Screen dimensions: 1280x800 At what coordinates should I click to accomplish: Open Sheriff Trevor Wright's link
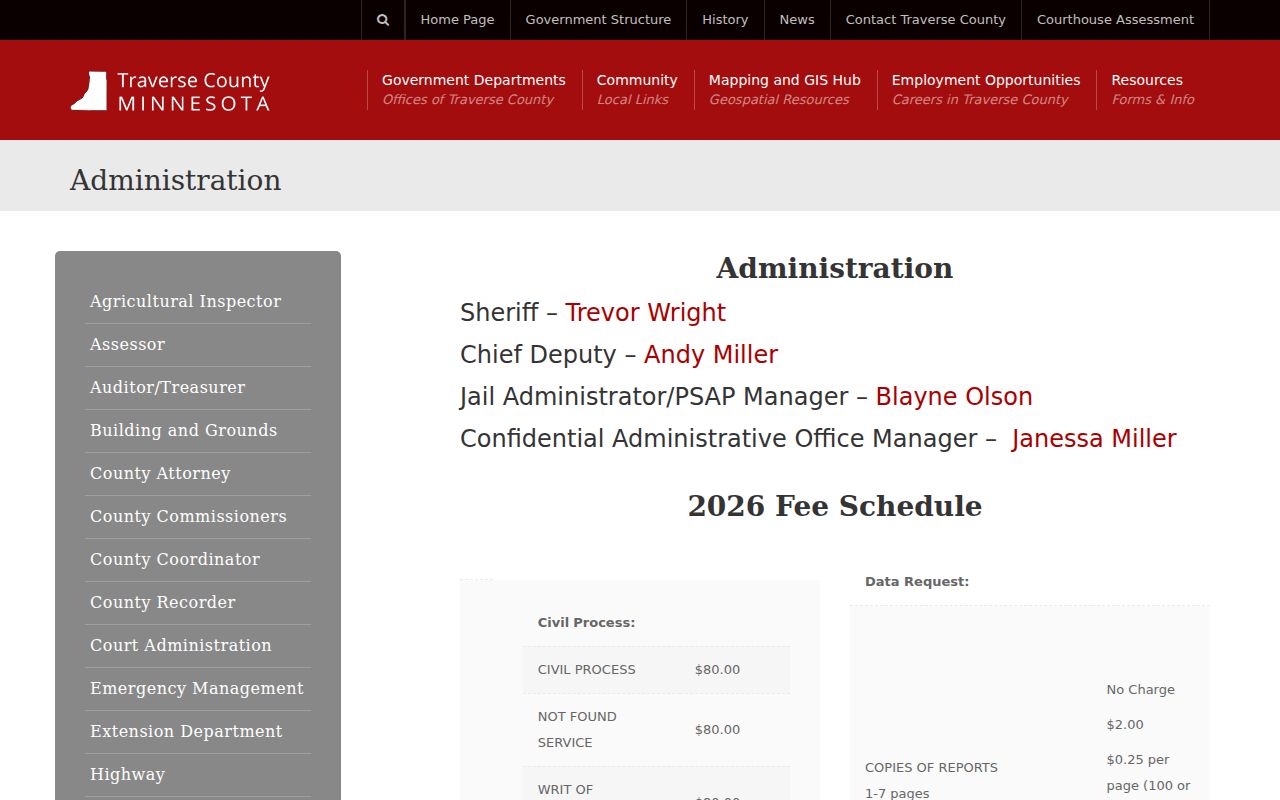coord(645,313)
